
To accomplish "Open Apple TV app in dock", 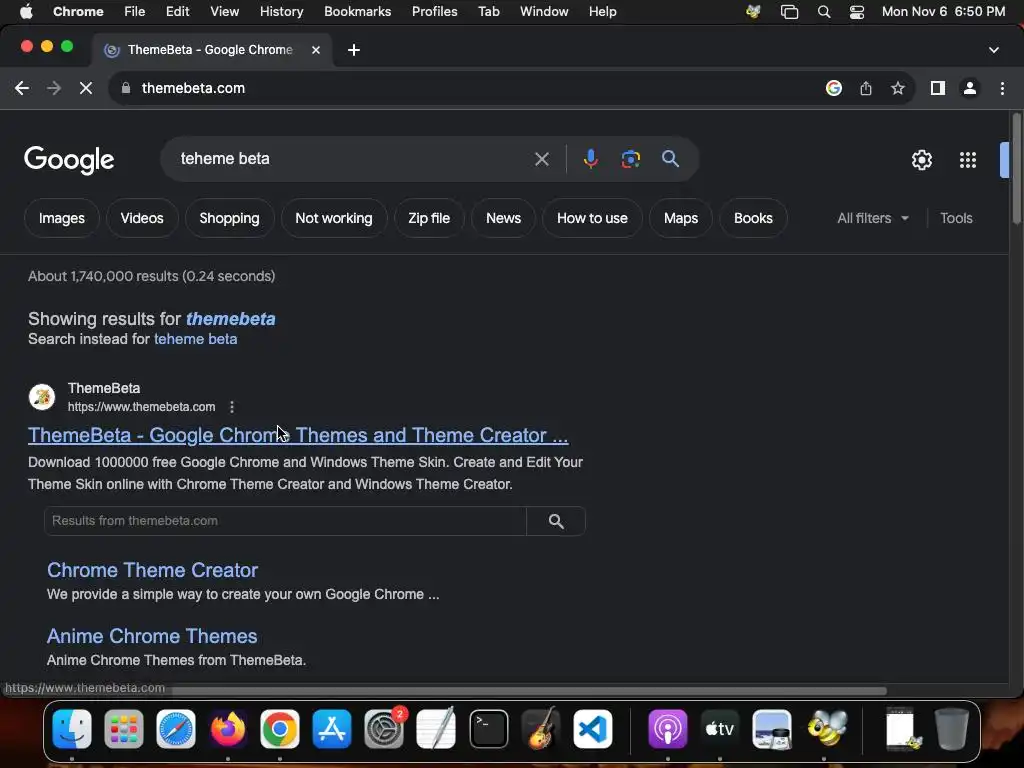I will coord(720,729).
